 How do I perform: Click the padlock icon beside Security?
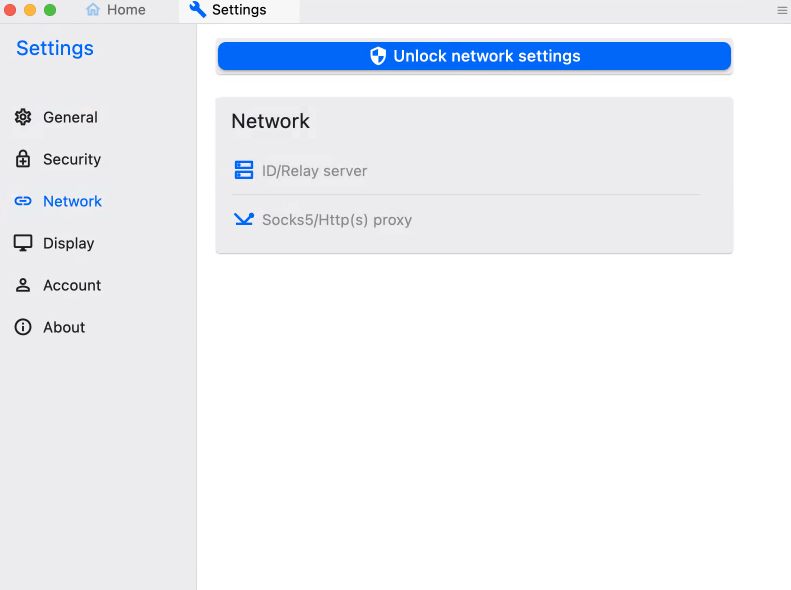pos(23,159)
